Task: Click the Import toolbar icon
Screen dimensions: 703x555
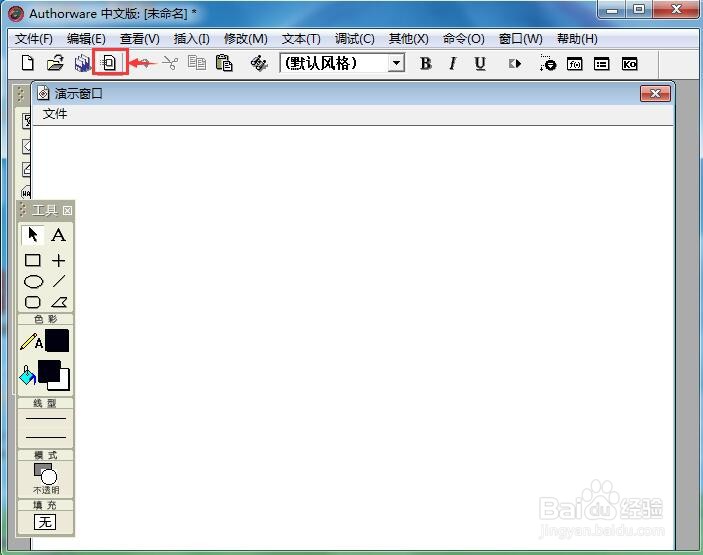Action: pos(108,63)
